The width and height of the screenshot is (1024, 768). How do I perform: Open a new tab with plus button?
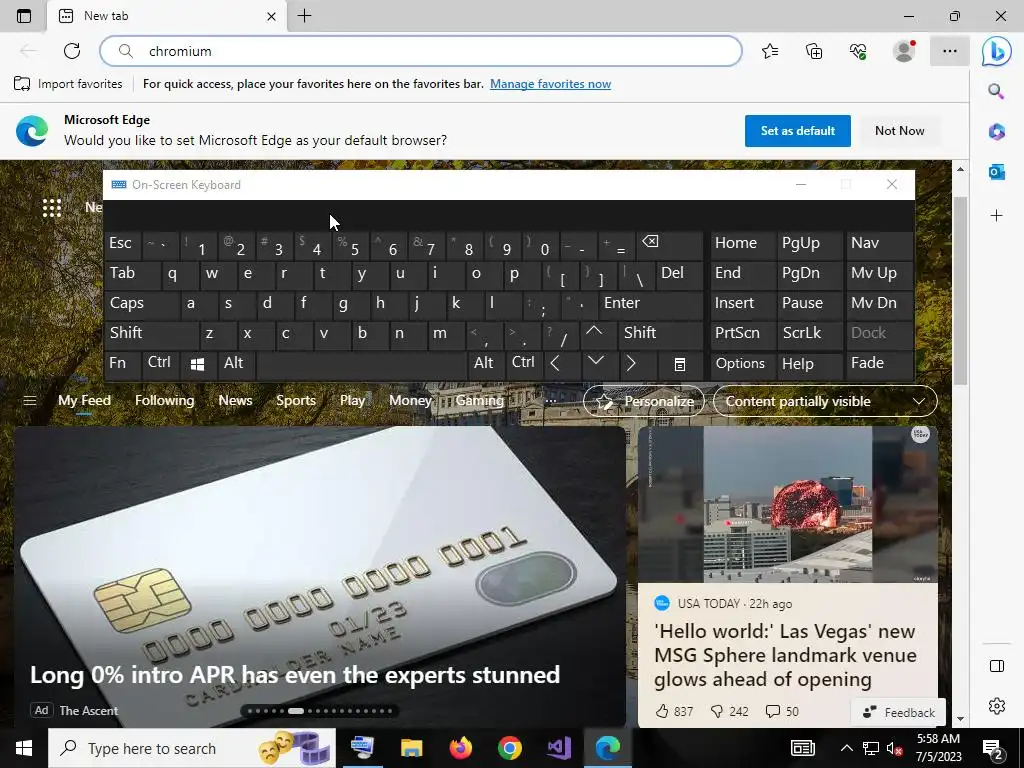304,16
